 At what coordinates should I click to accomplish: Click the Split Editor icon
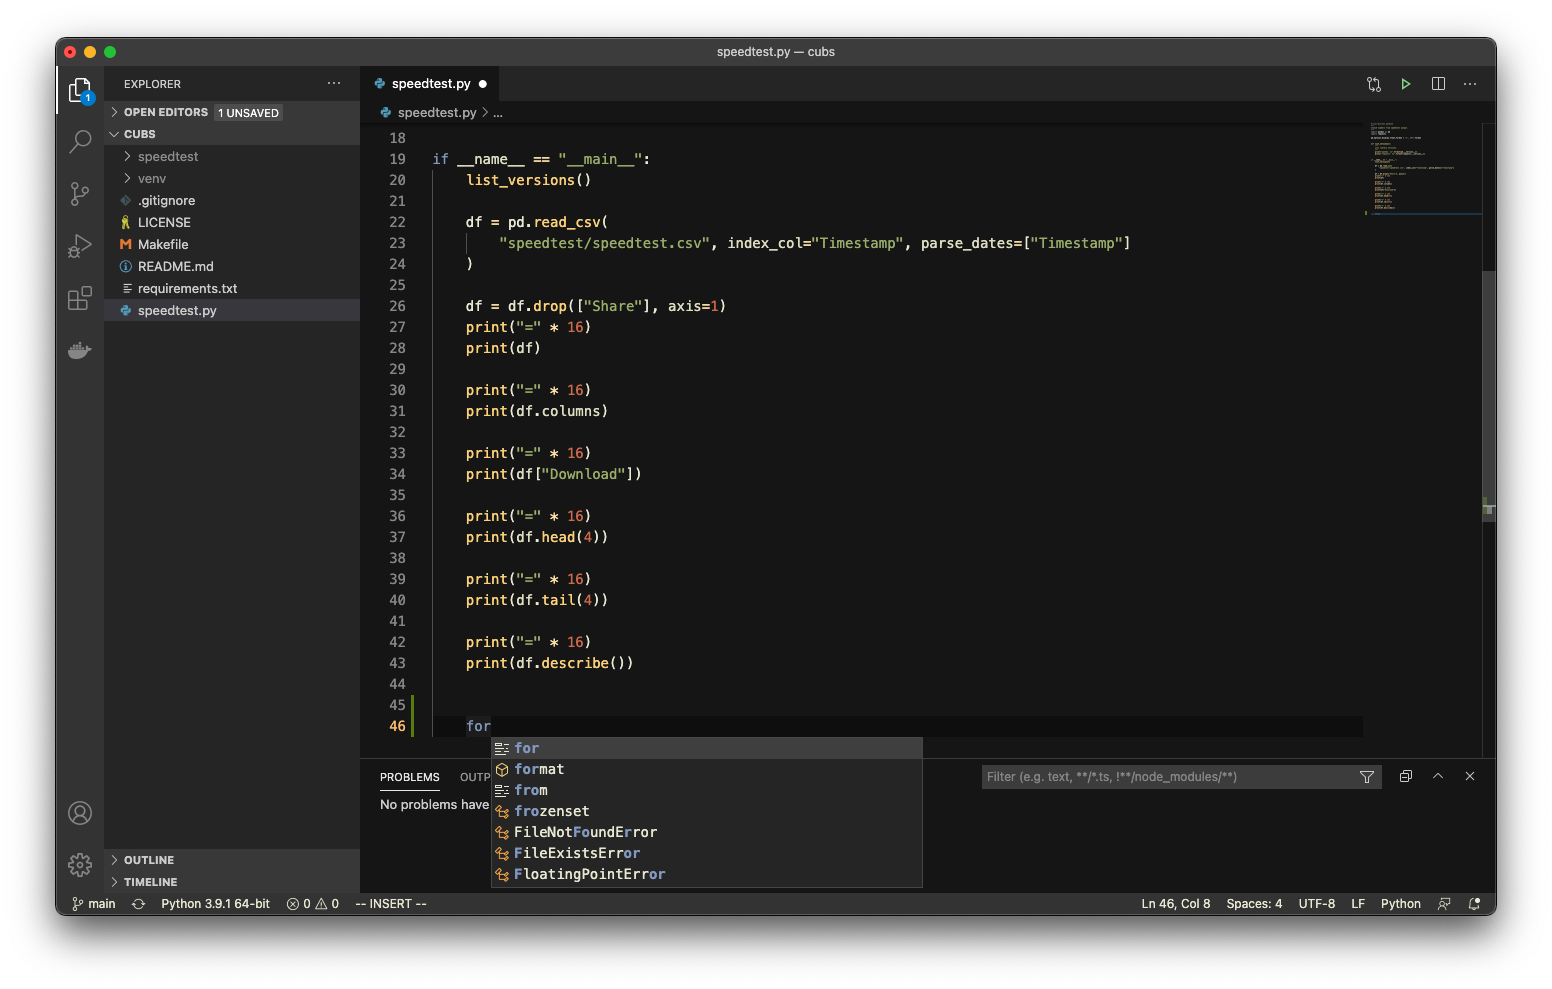(1438, 84)
